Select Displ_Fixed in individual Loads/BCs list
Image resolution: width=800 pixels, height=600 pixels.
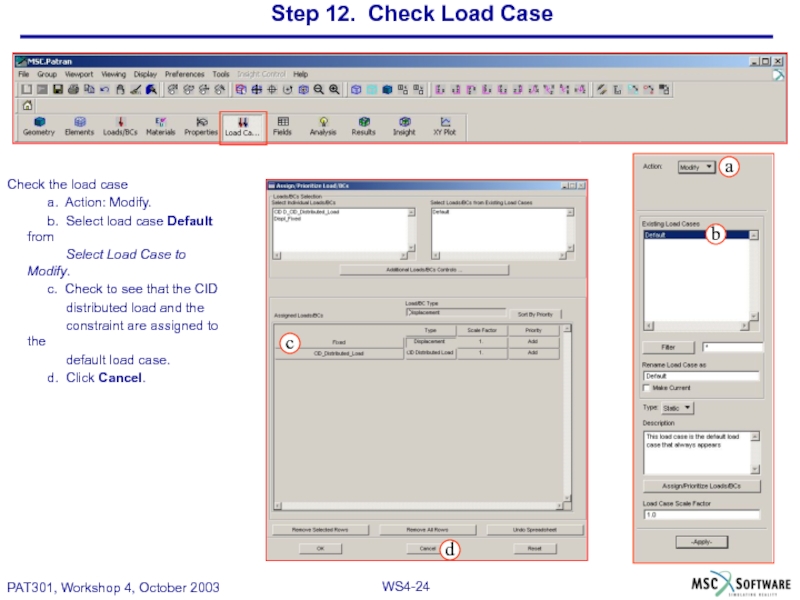tap(288, 219)
